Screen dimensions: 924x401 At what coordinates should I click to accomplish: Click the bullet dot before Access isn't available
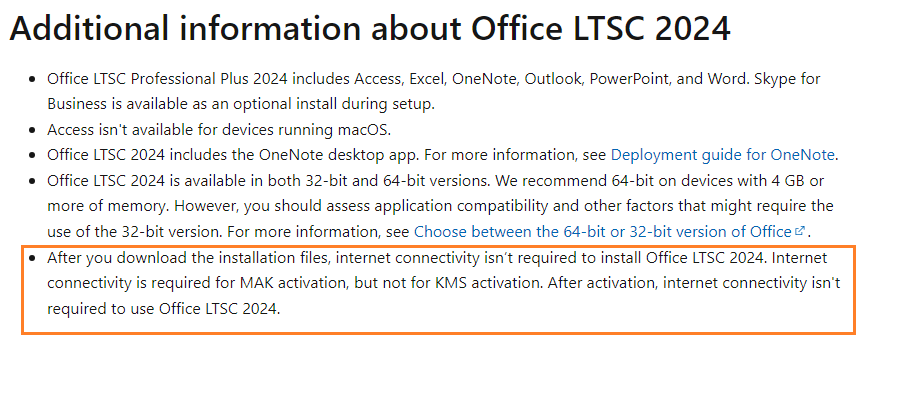point(32,130)
